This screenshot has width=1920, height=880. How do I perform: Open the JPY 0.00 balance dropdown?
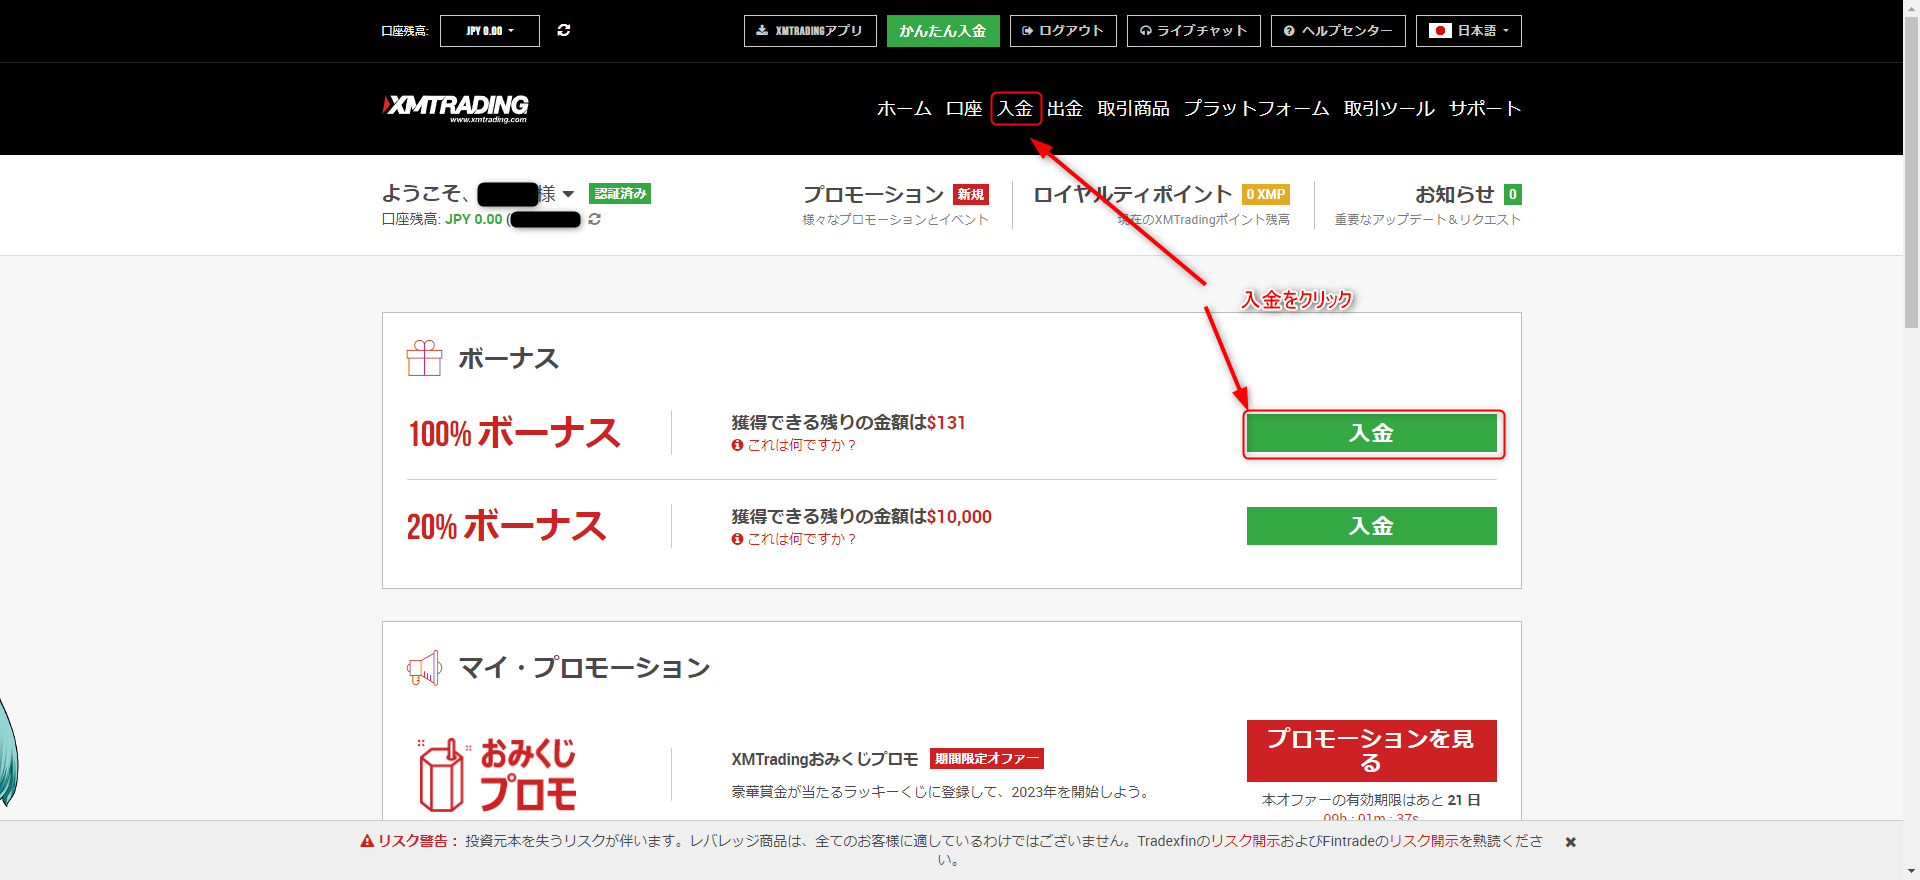490,31
